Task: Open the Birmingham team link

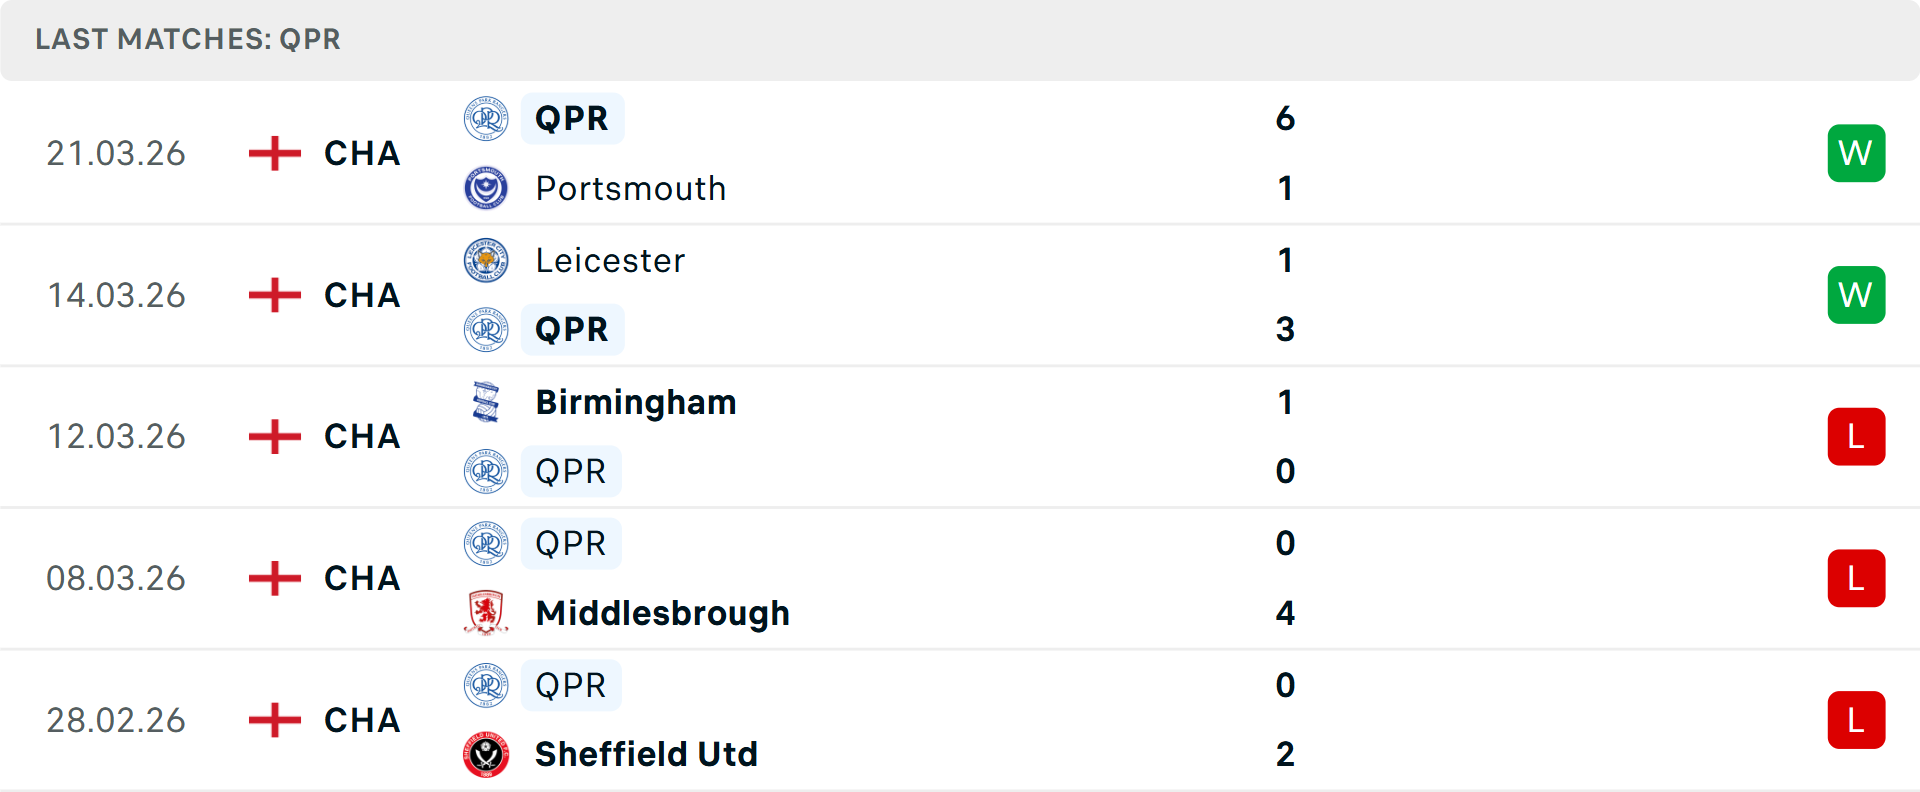Action: pyautogui.click(x=636, y=402)
